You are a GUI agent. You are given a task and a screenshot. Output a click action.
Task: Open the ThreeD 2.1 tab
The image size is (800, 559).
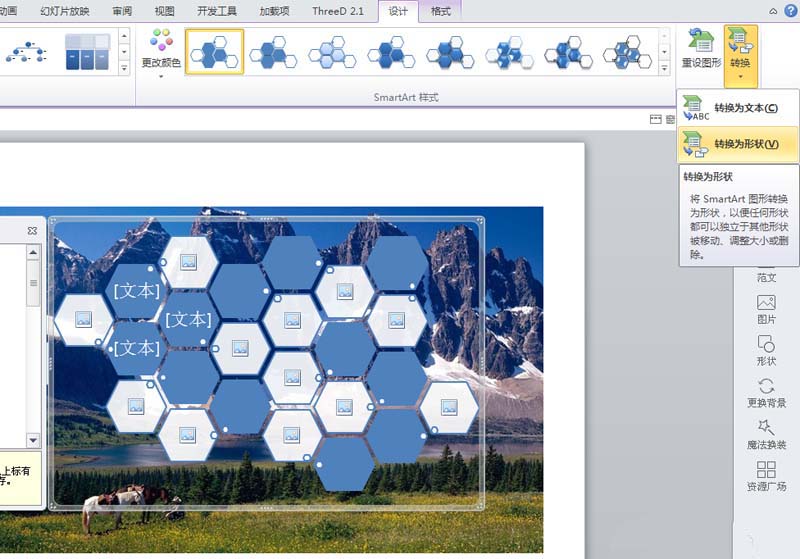point(338,11)
